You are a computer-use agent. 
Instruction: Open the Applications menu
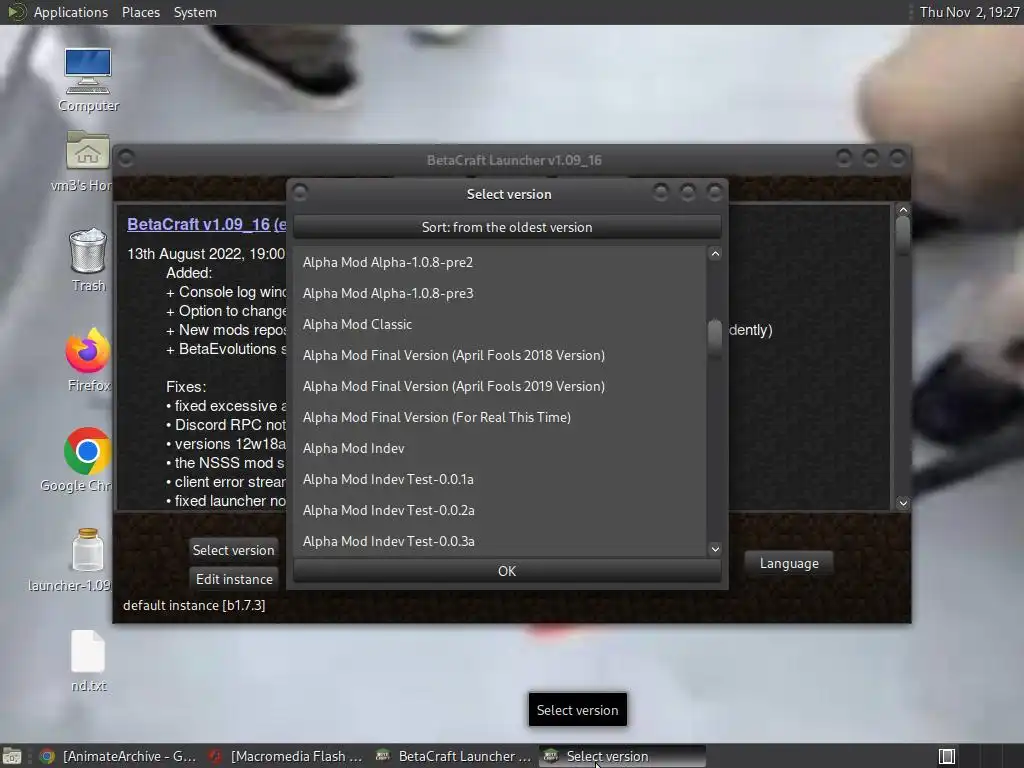[x=71, y=12]
